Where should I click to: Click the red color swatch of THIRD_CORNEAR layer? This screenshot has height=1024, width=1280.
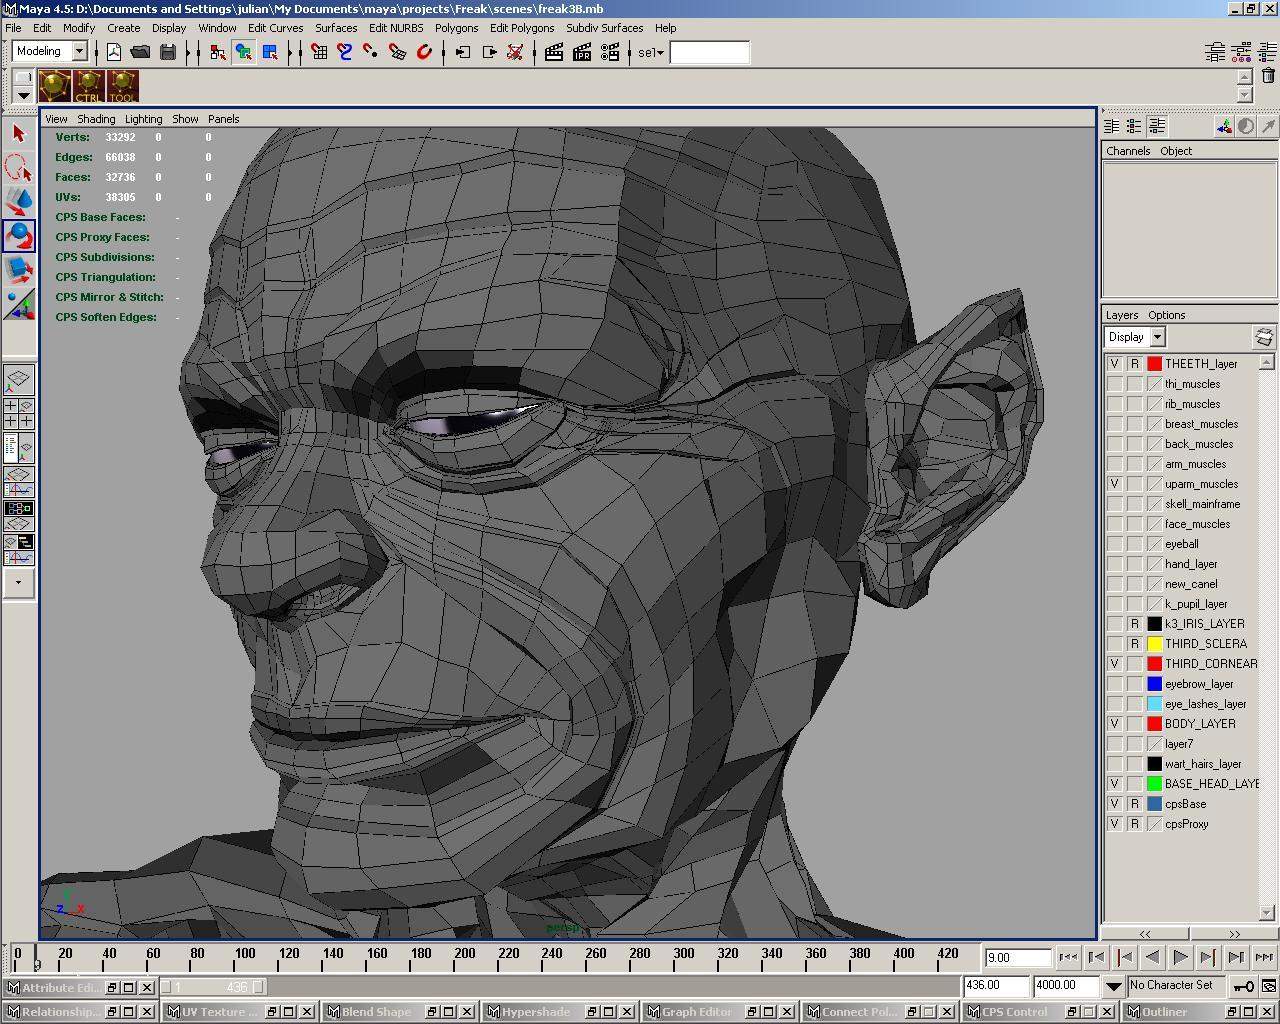(x=1154, y=664)
